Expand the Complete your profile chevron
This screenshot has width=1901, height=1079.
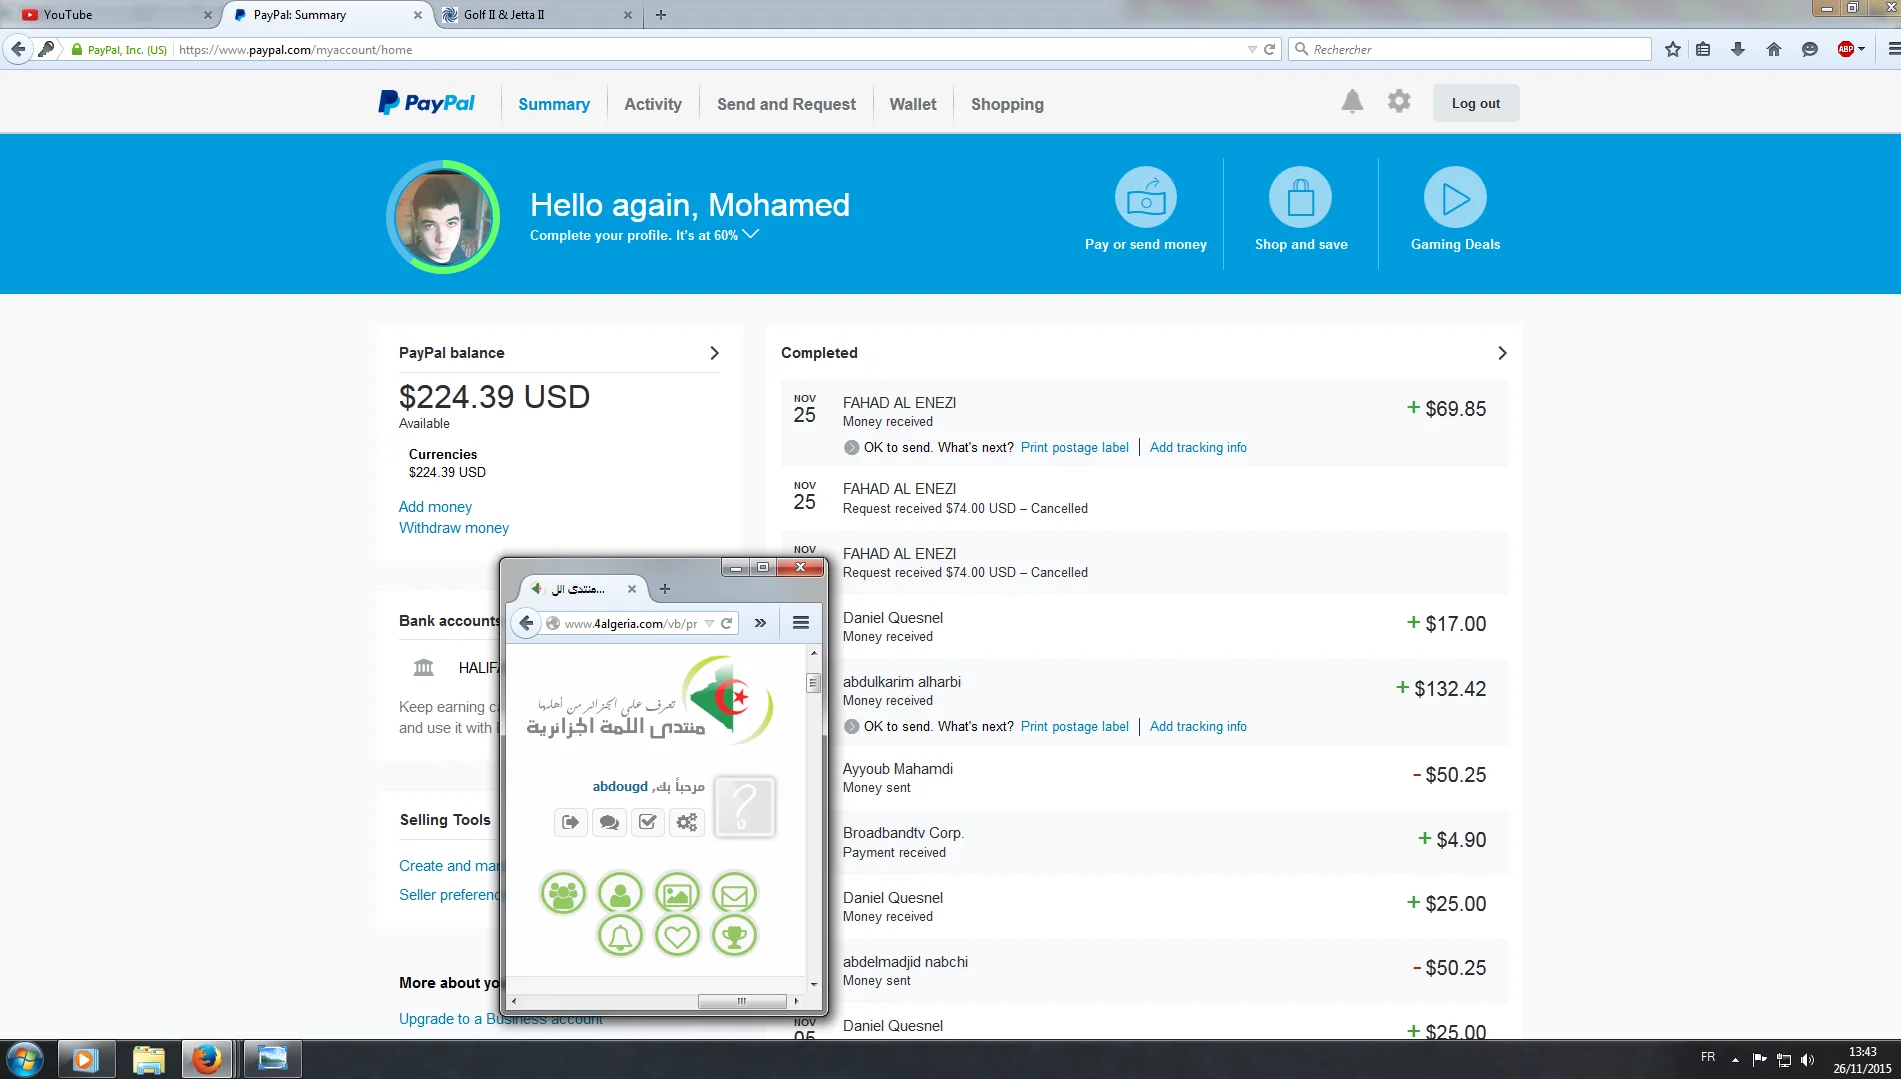751,235
